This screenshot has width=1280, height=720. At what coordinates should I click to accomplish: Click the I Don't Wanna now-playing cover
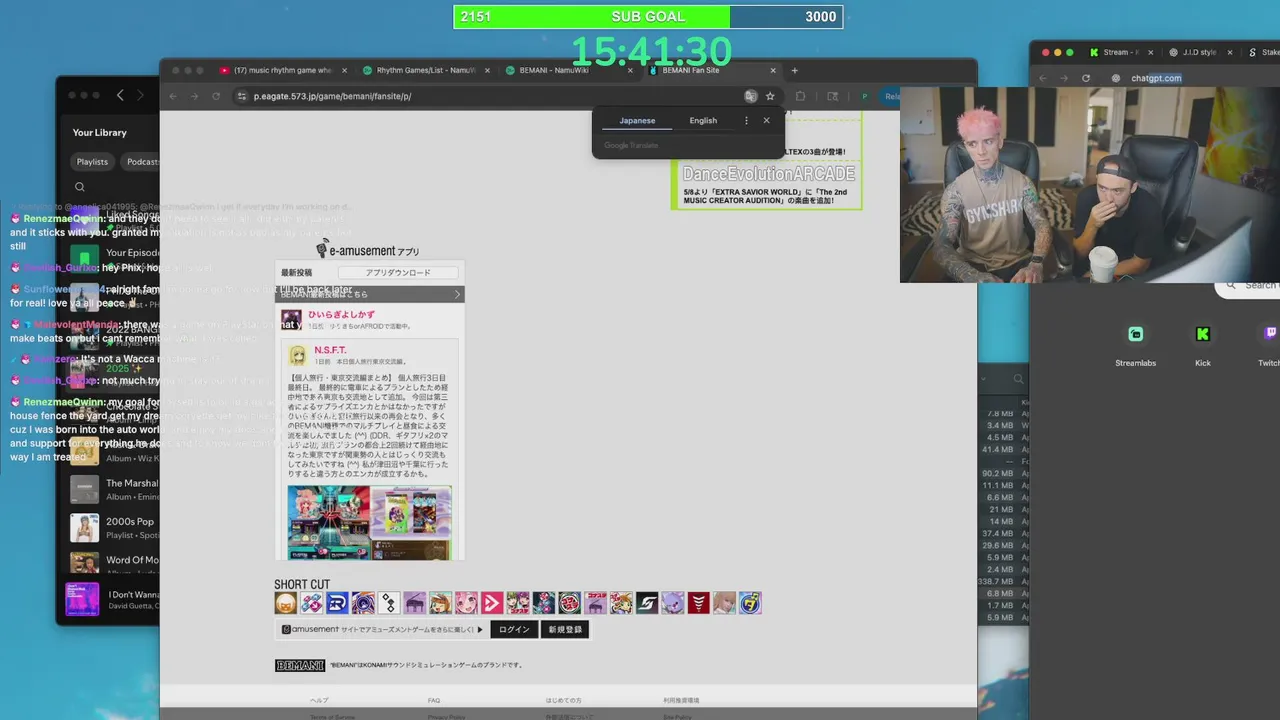click(x=83, y=599)
